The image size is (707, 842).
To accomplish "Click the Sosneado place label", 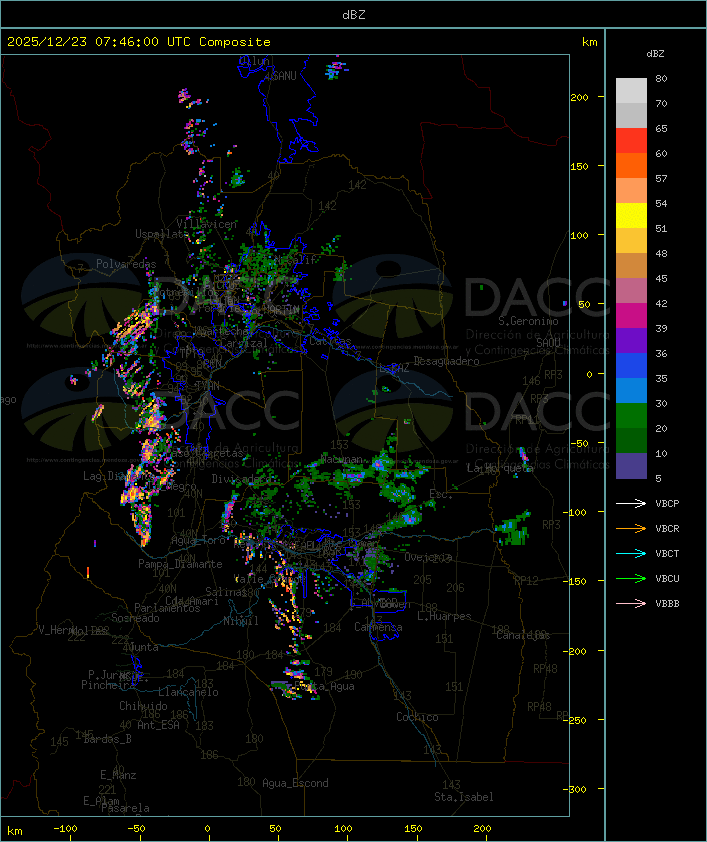I will click(135, 618).
